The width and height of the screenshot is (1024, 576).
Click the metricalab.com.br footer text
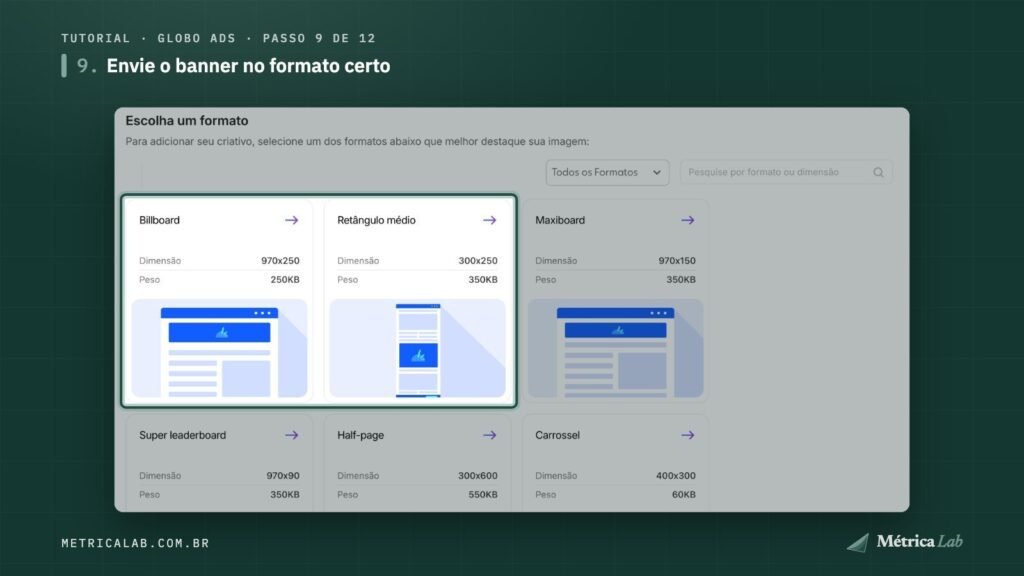click(x=135, y=543)
